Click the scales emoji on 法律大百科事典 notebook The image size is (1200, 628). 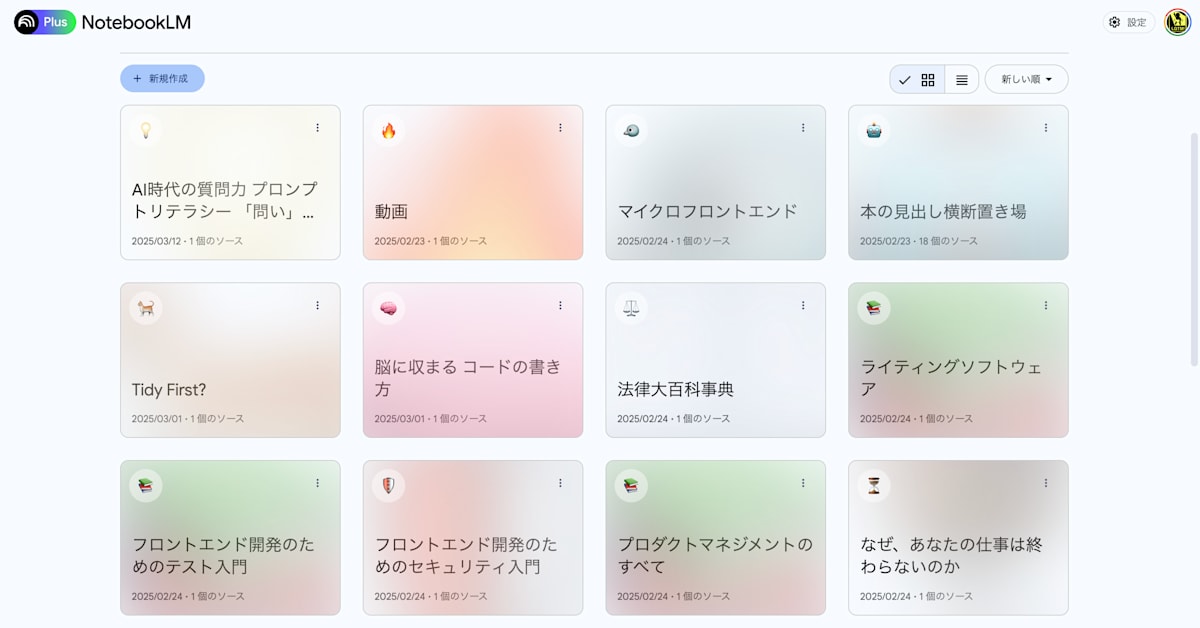[x=631, y=308]
